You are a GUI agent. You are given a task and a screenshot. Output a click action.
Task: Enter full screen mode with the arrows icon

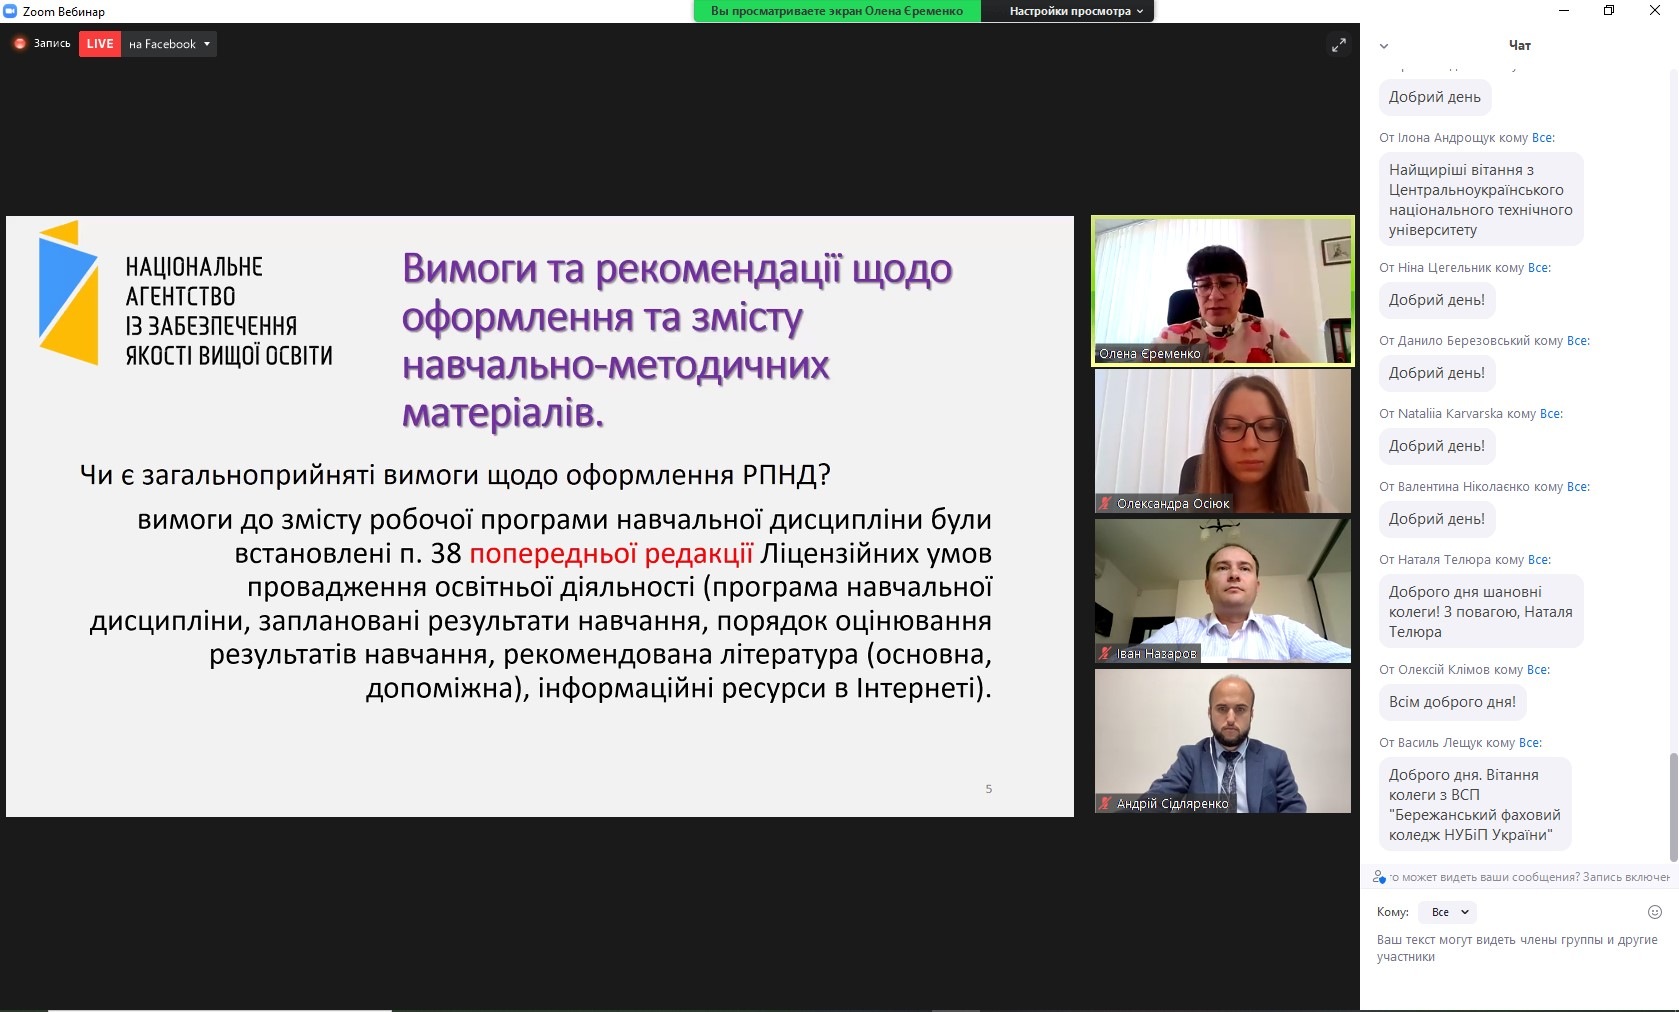pyautogui.click(x=1338, y=45)
